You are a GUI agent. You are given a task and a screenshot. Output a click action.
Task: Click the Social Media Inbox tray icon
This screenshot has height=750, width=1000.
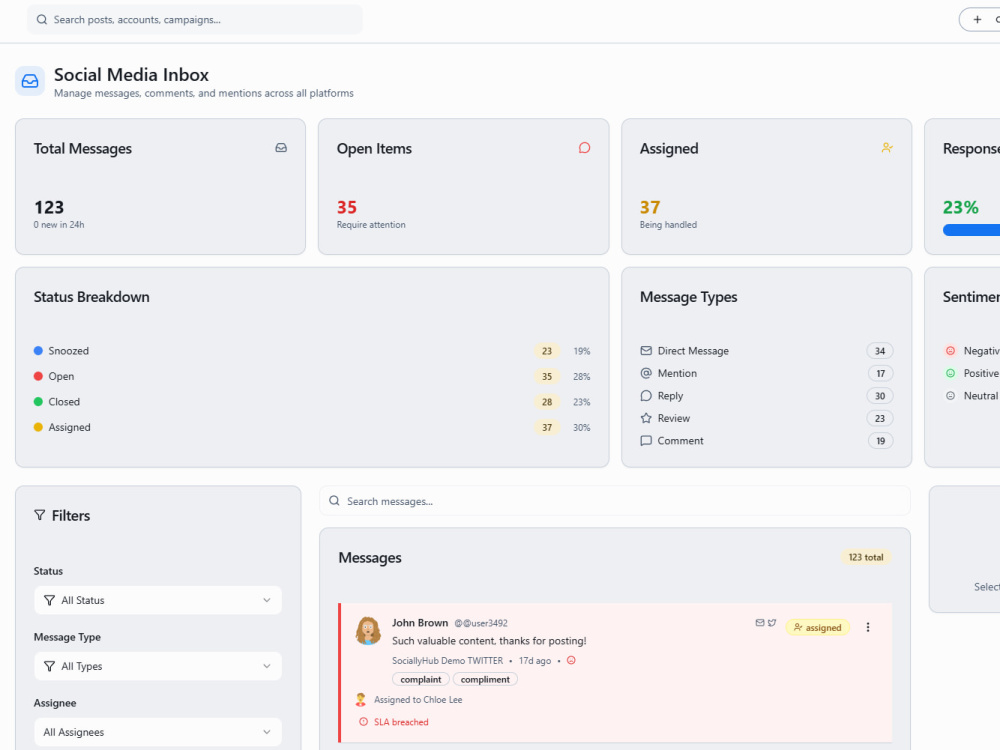click(x=30, y=81)
